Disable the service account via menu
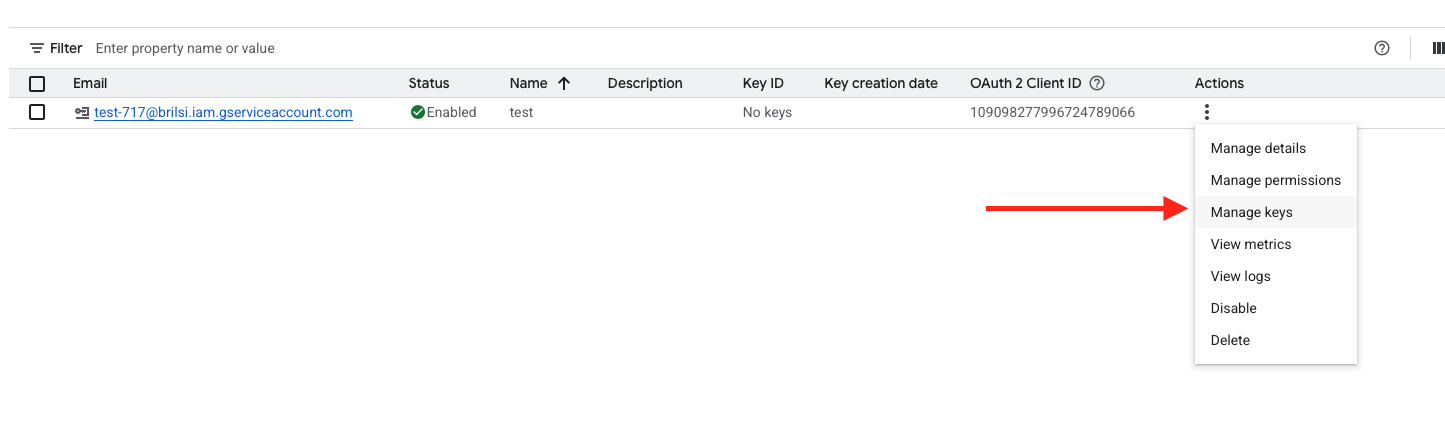Image resolution: width=1445 pixels, height=433 pixels. pyautogui.click(x=1233, y=308)
